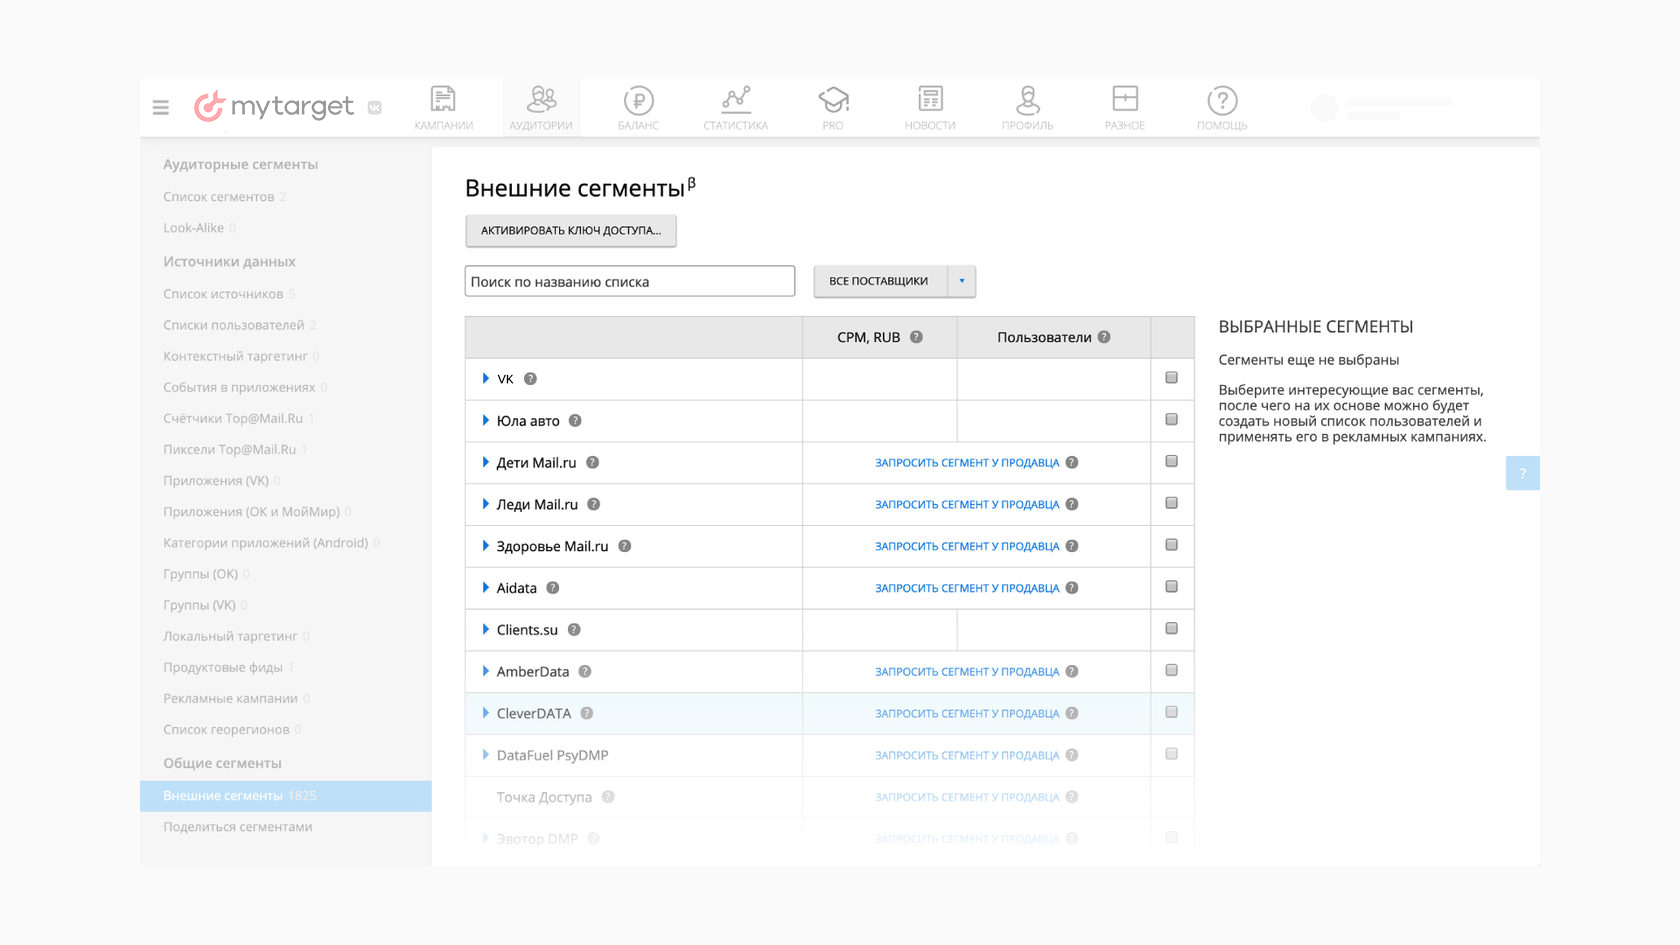Image resolution: width=1680 pixels, height=945 pixels.
Task: Click Активировать ключ доступа button
Action: click(x=571, y=231)
